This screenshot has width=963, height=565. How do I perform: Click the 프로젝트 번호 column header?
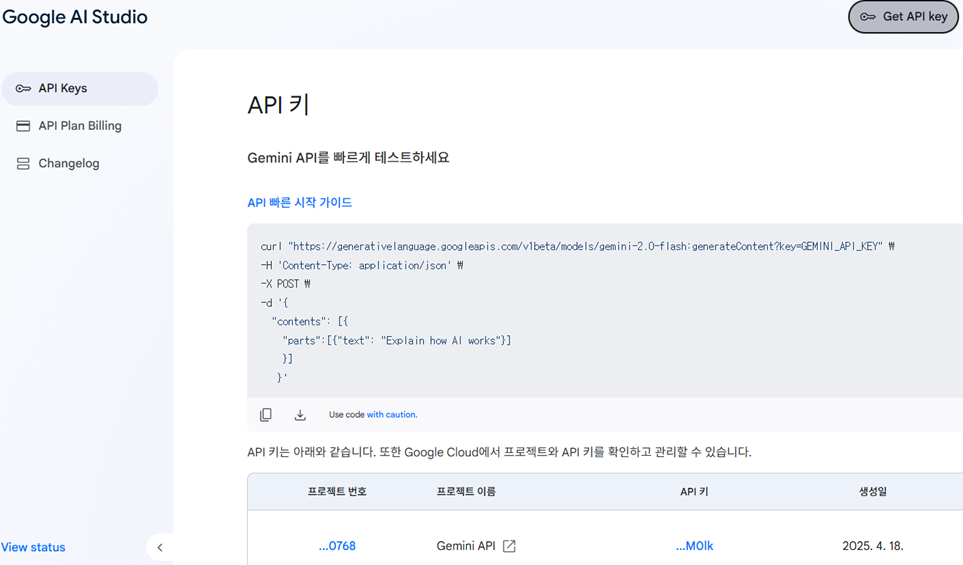pos(337,491)
